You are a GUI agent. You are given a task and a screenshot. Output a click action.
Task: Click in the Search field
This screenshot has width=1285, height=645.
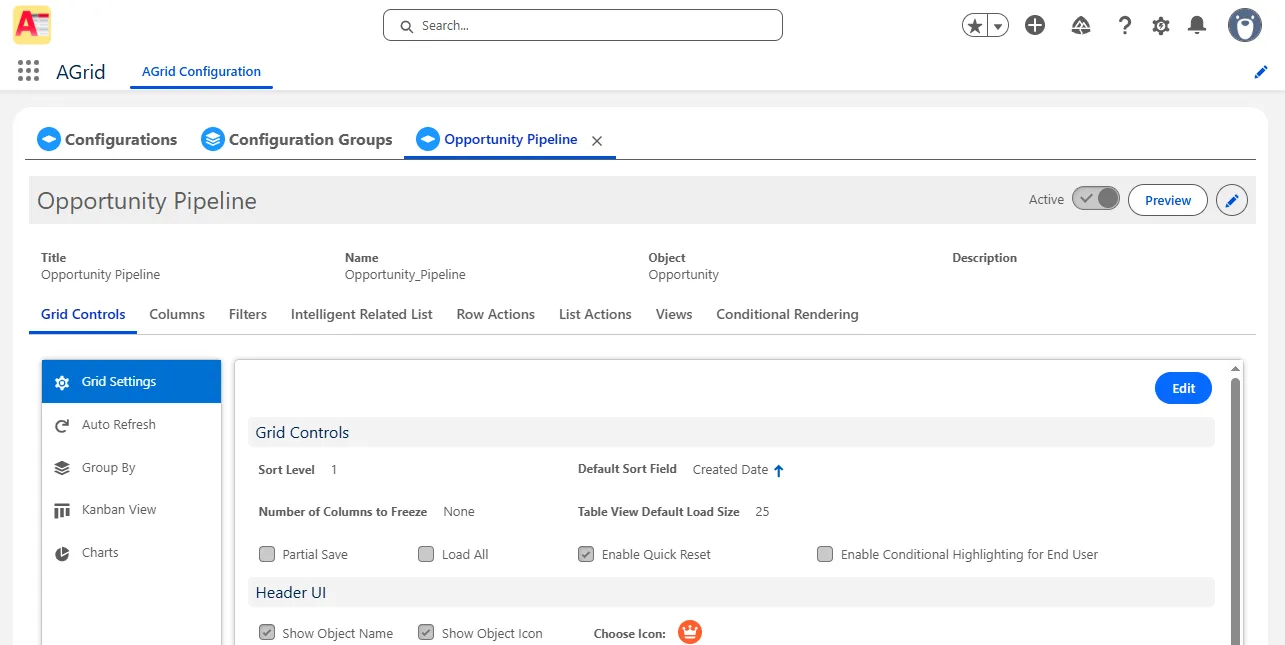pyautogui.click(x=583, y=26)
